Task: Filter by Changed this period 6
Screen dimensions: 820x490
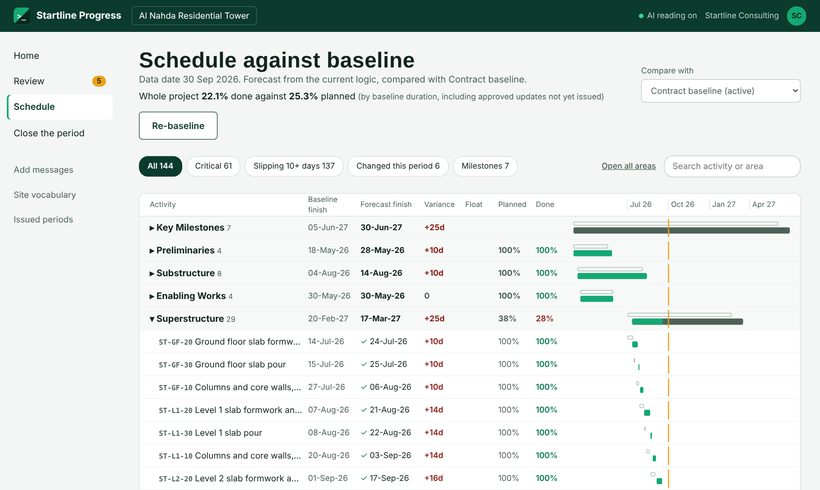Action: click(398, 166)
